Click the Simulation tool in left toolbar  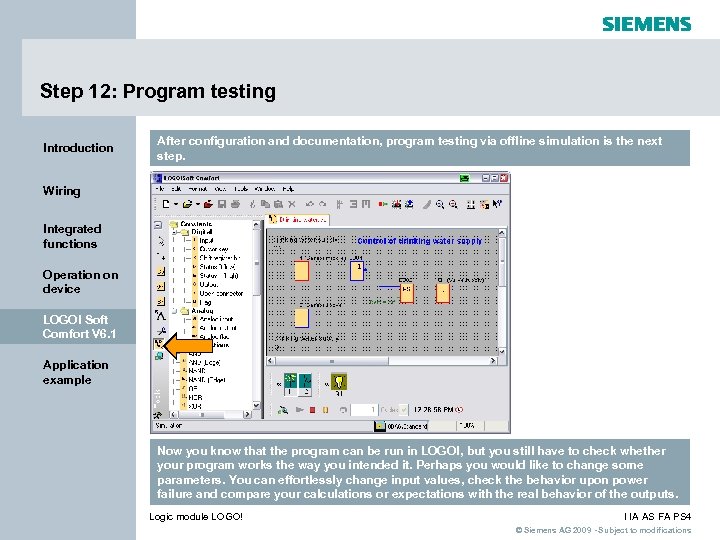coord(159,343)
